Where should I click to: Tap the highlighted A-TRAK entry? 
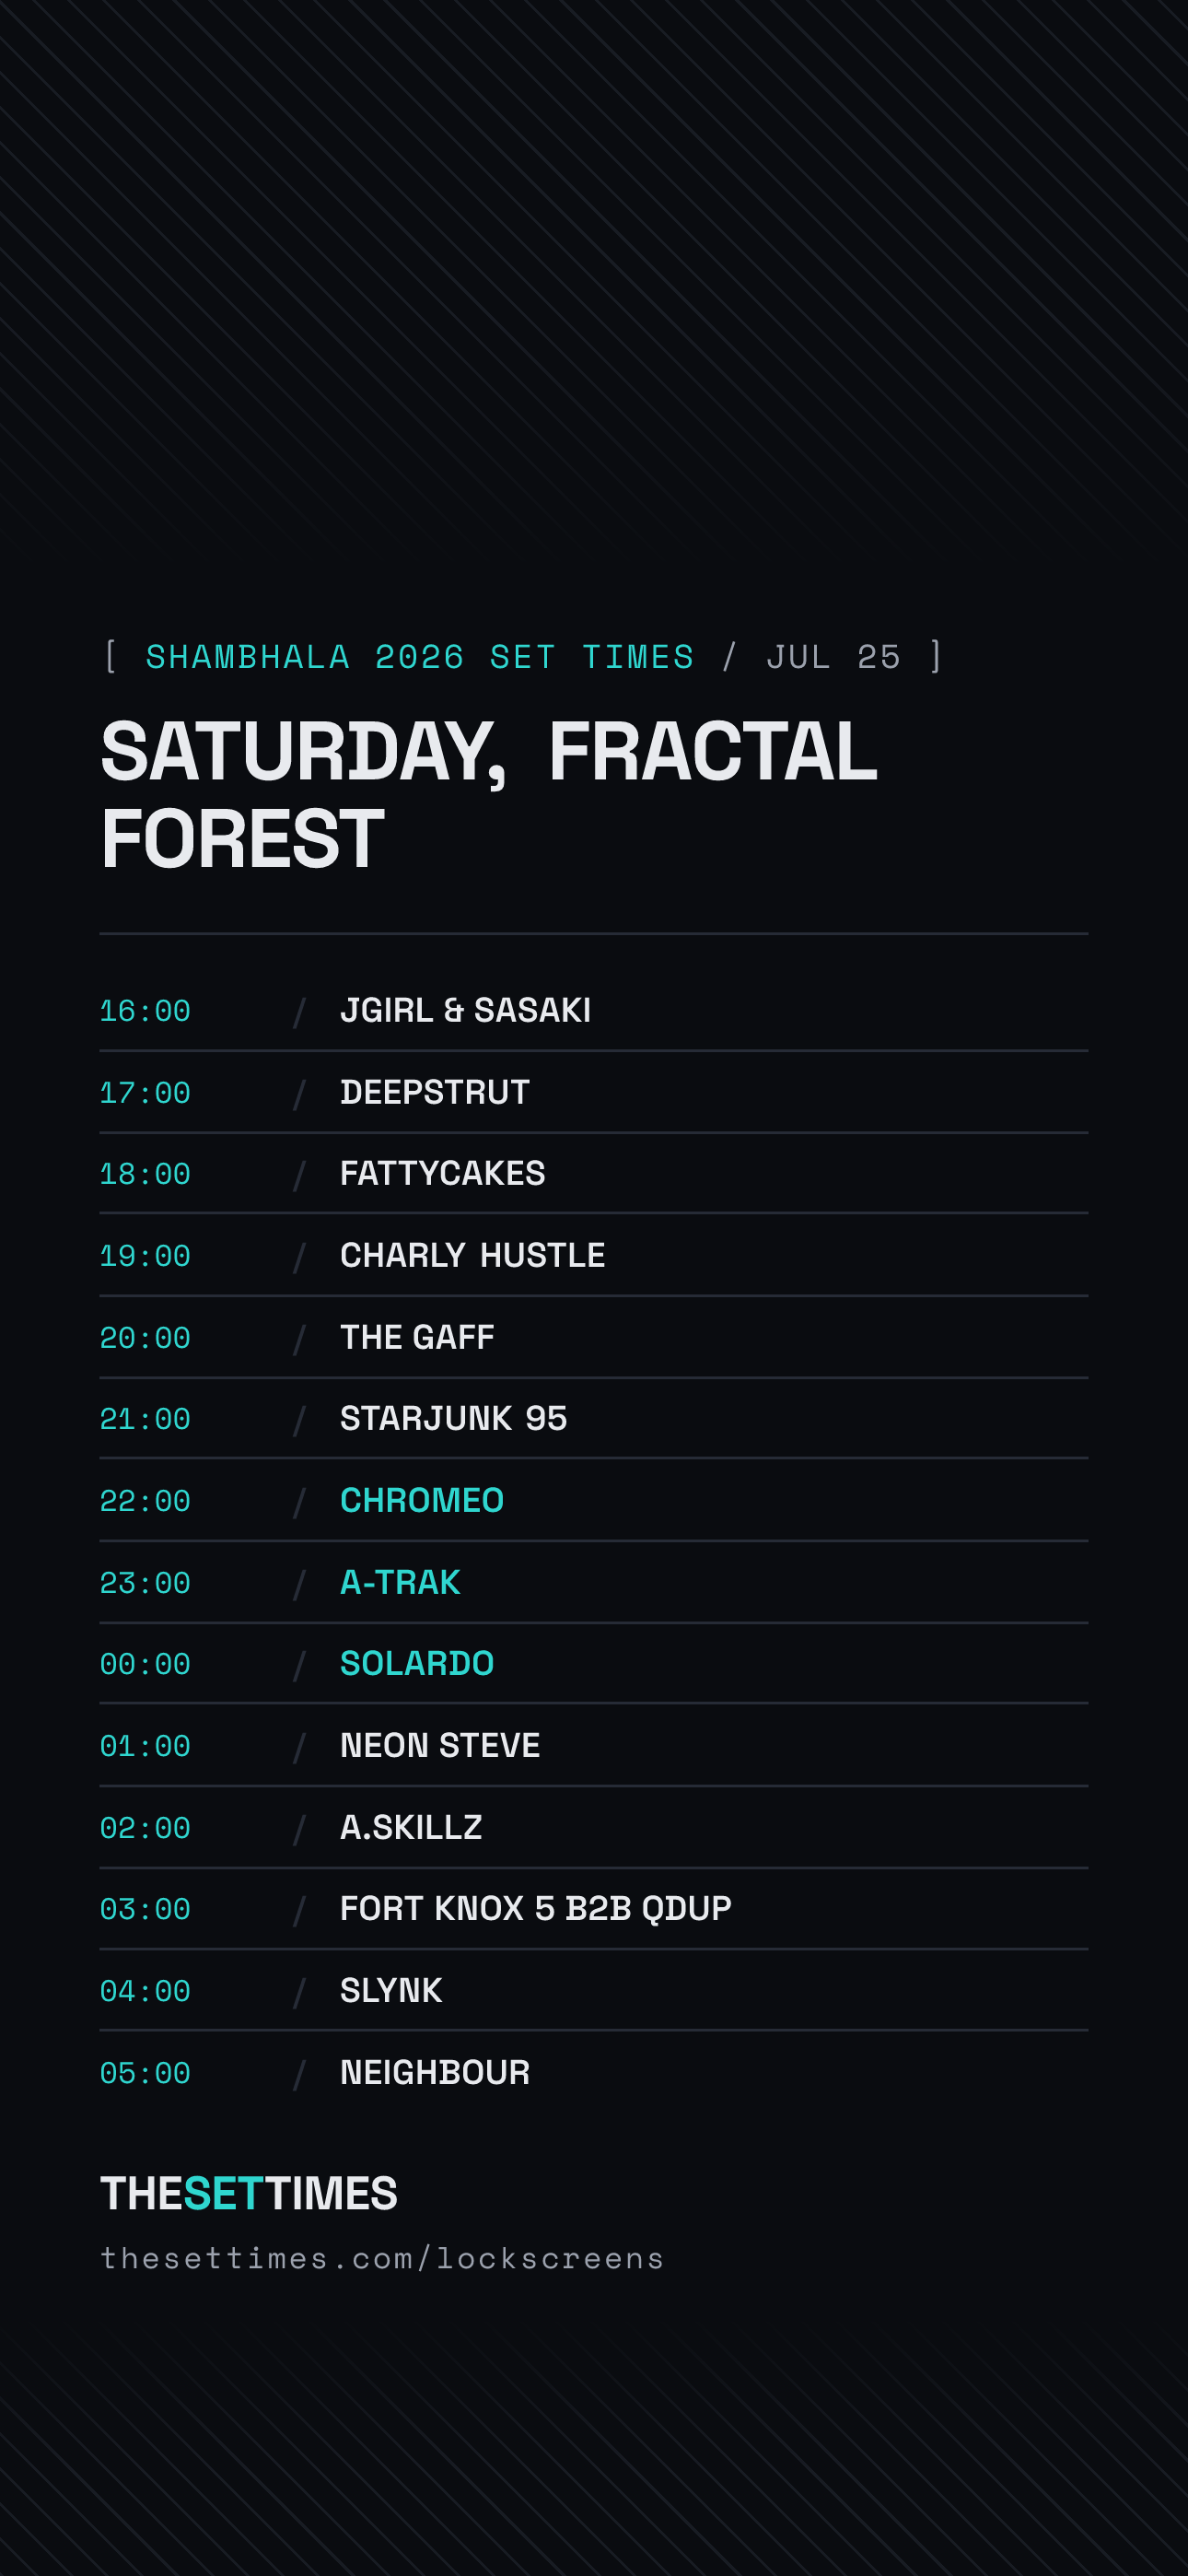(400, 1582)
